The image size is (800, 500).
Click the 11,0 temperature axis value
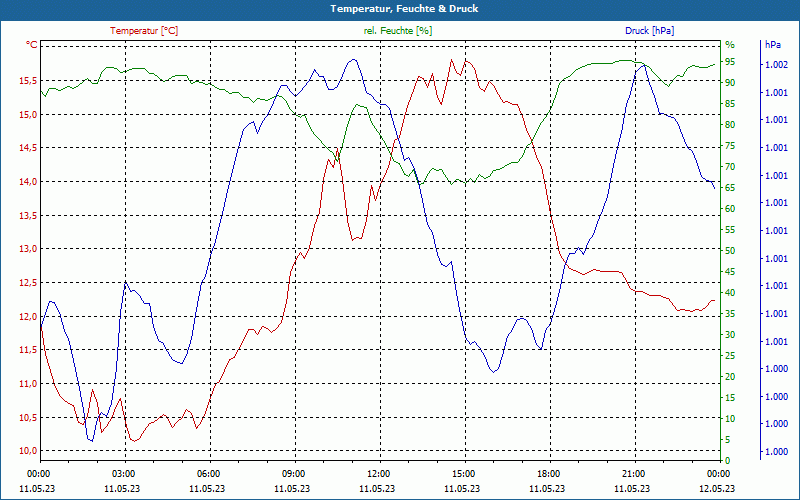[28, 384]
